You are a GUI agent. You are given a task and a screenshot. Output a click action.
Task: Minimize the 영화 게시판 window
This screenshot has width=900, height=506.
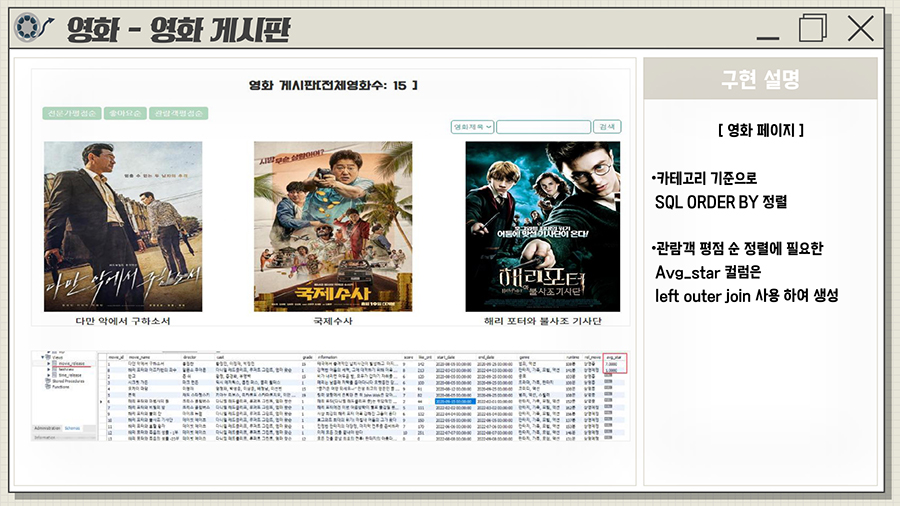[767, 37]
